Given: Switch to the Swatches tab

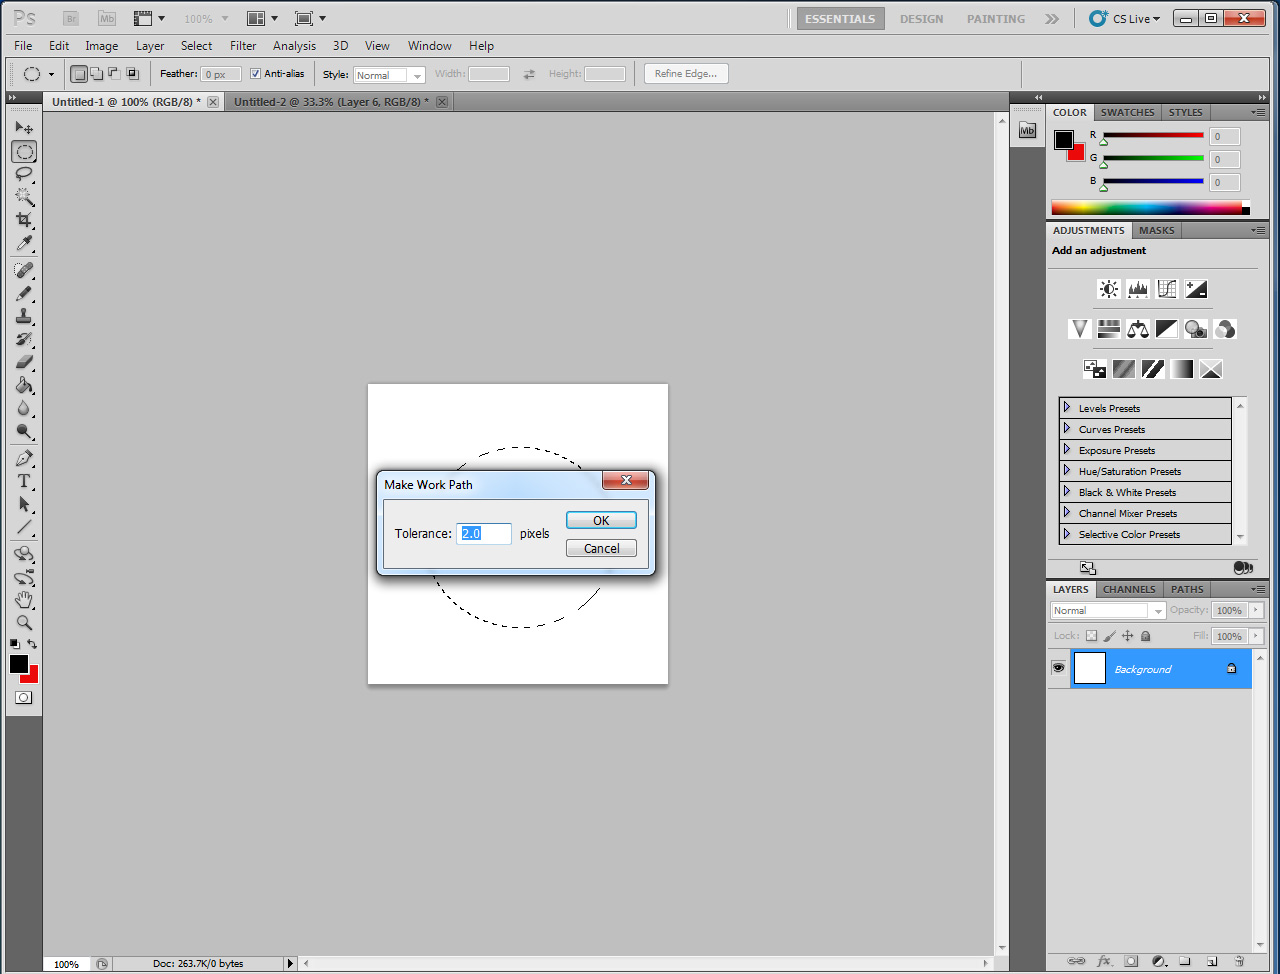Looking at the screenshot, I should (1127, 113).
